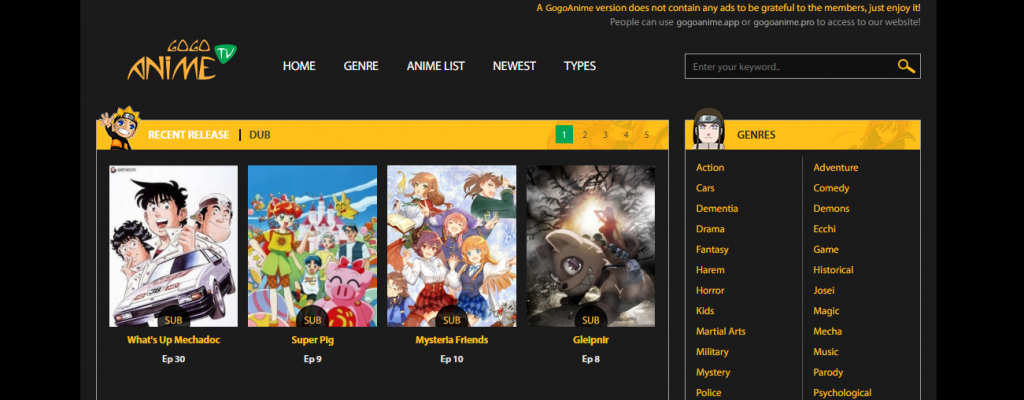The width and height of the screenshot is (1024, 400).
Task: Select the Music genre
Action: (825, 352)
